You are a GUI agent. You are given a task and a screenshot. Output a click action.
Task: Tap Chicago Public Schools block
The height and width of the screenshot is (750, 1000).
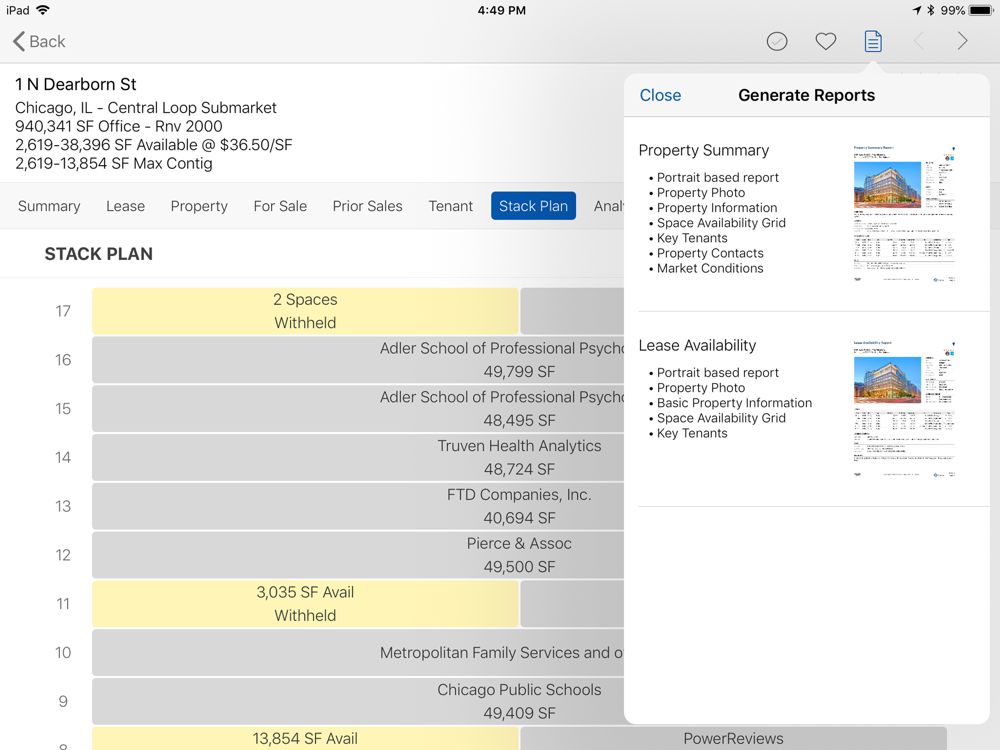coord(358,702)
